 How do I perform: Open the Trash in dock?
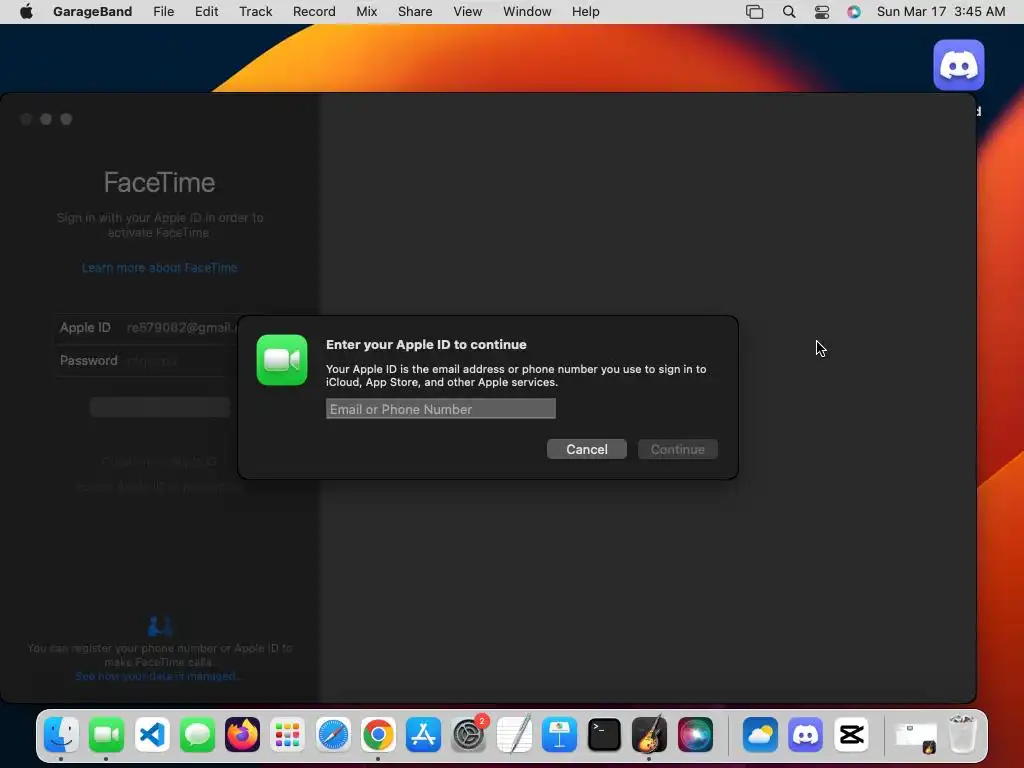pos(962,735)
